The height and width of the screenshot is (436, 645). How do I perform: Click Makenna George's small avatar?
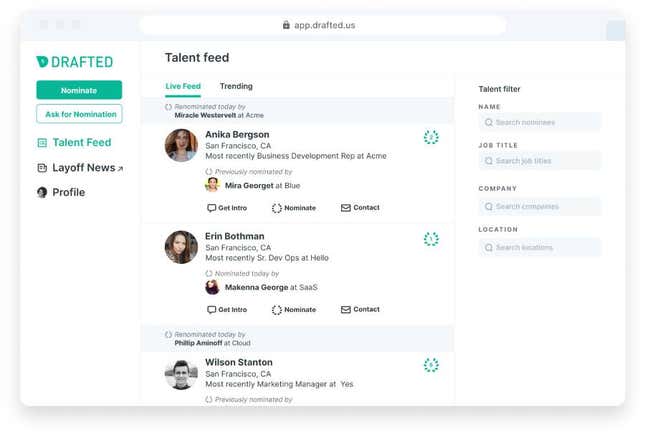pyautogui.click(x=212, y=287)
